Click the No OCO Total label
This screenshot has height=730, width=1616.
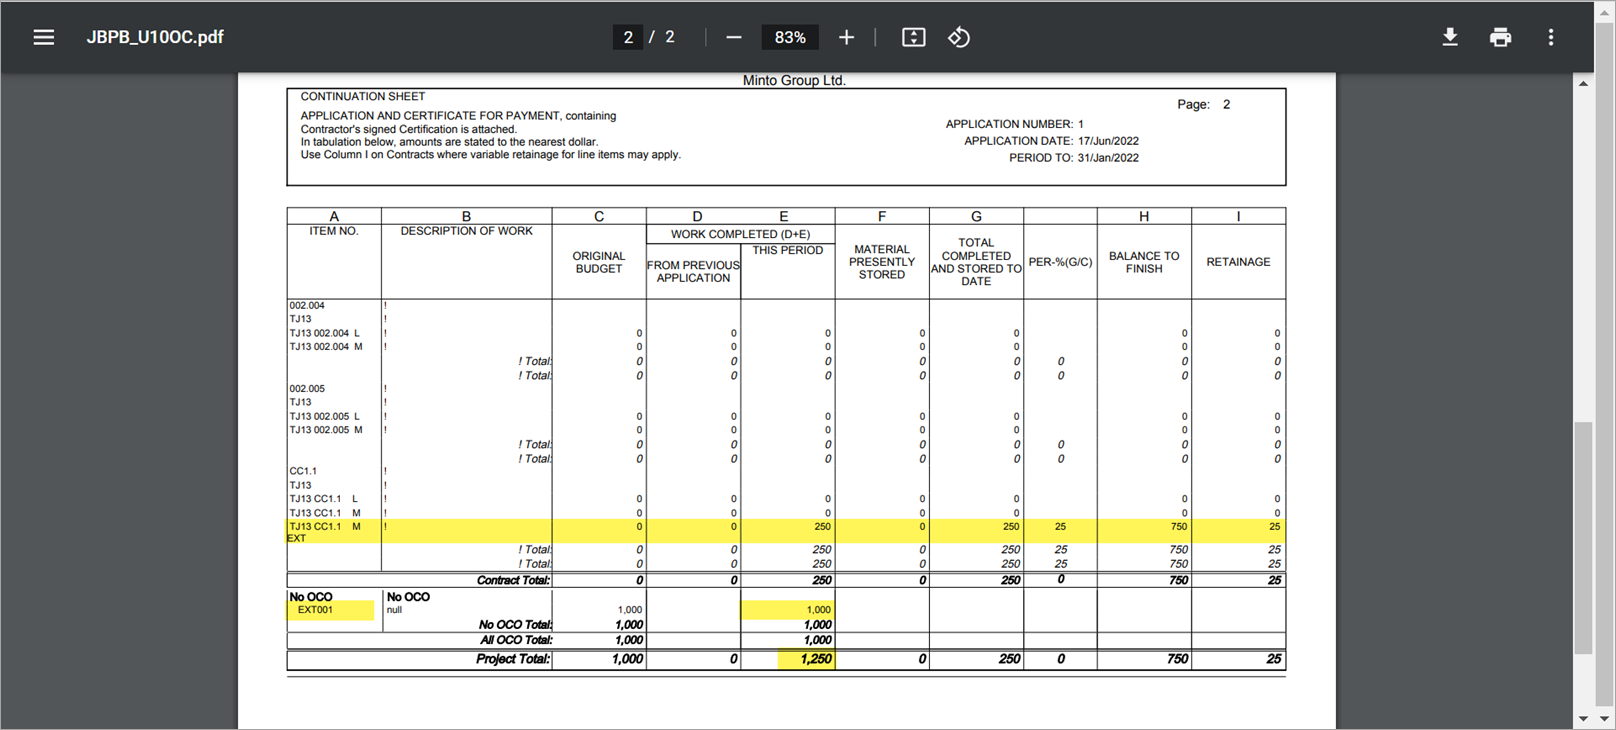coord(515,625)
